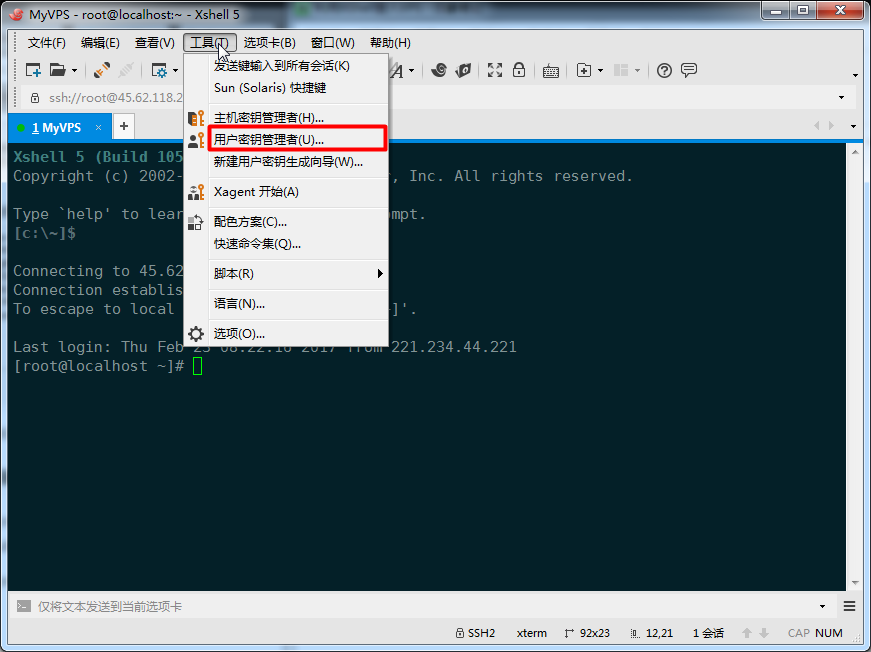Click the Reconnect plug icon in toolbar
Image resolution: width=871 pixels, height=652 pixels.
tap(102, 71)
